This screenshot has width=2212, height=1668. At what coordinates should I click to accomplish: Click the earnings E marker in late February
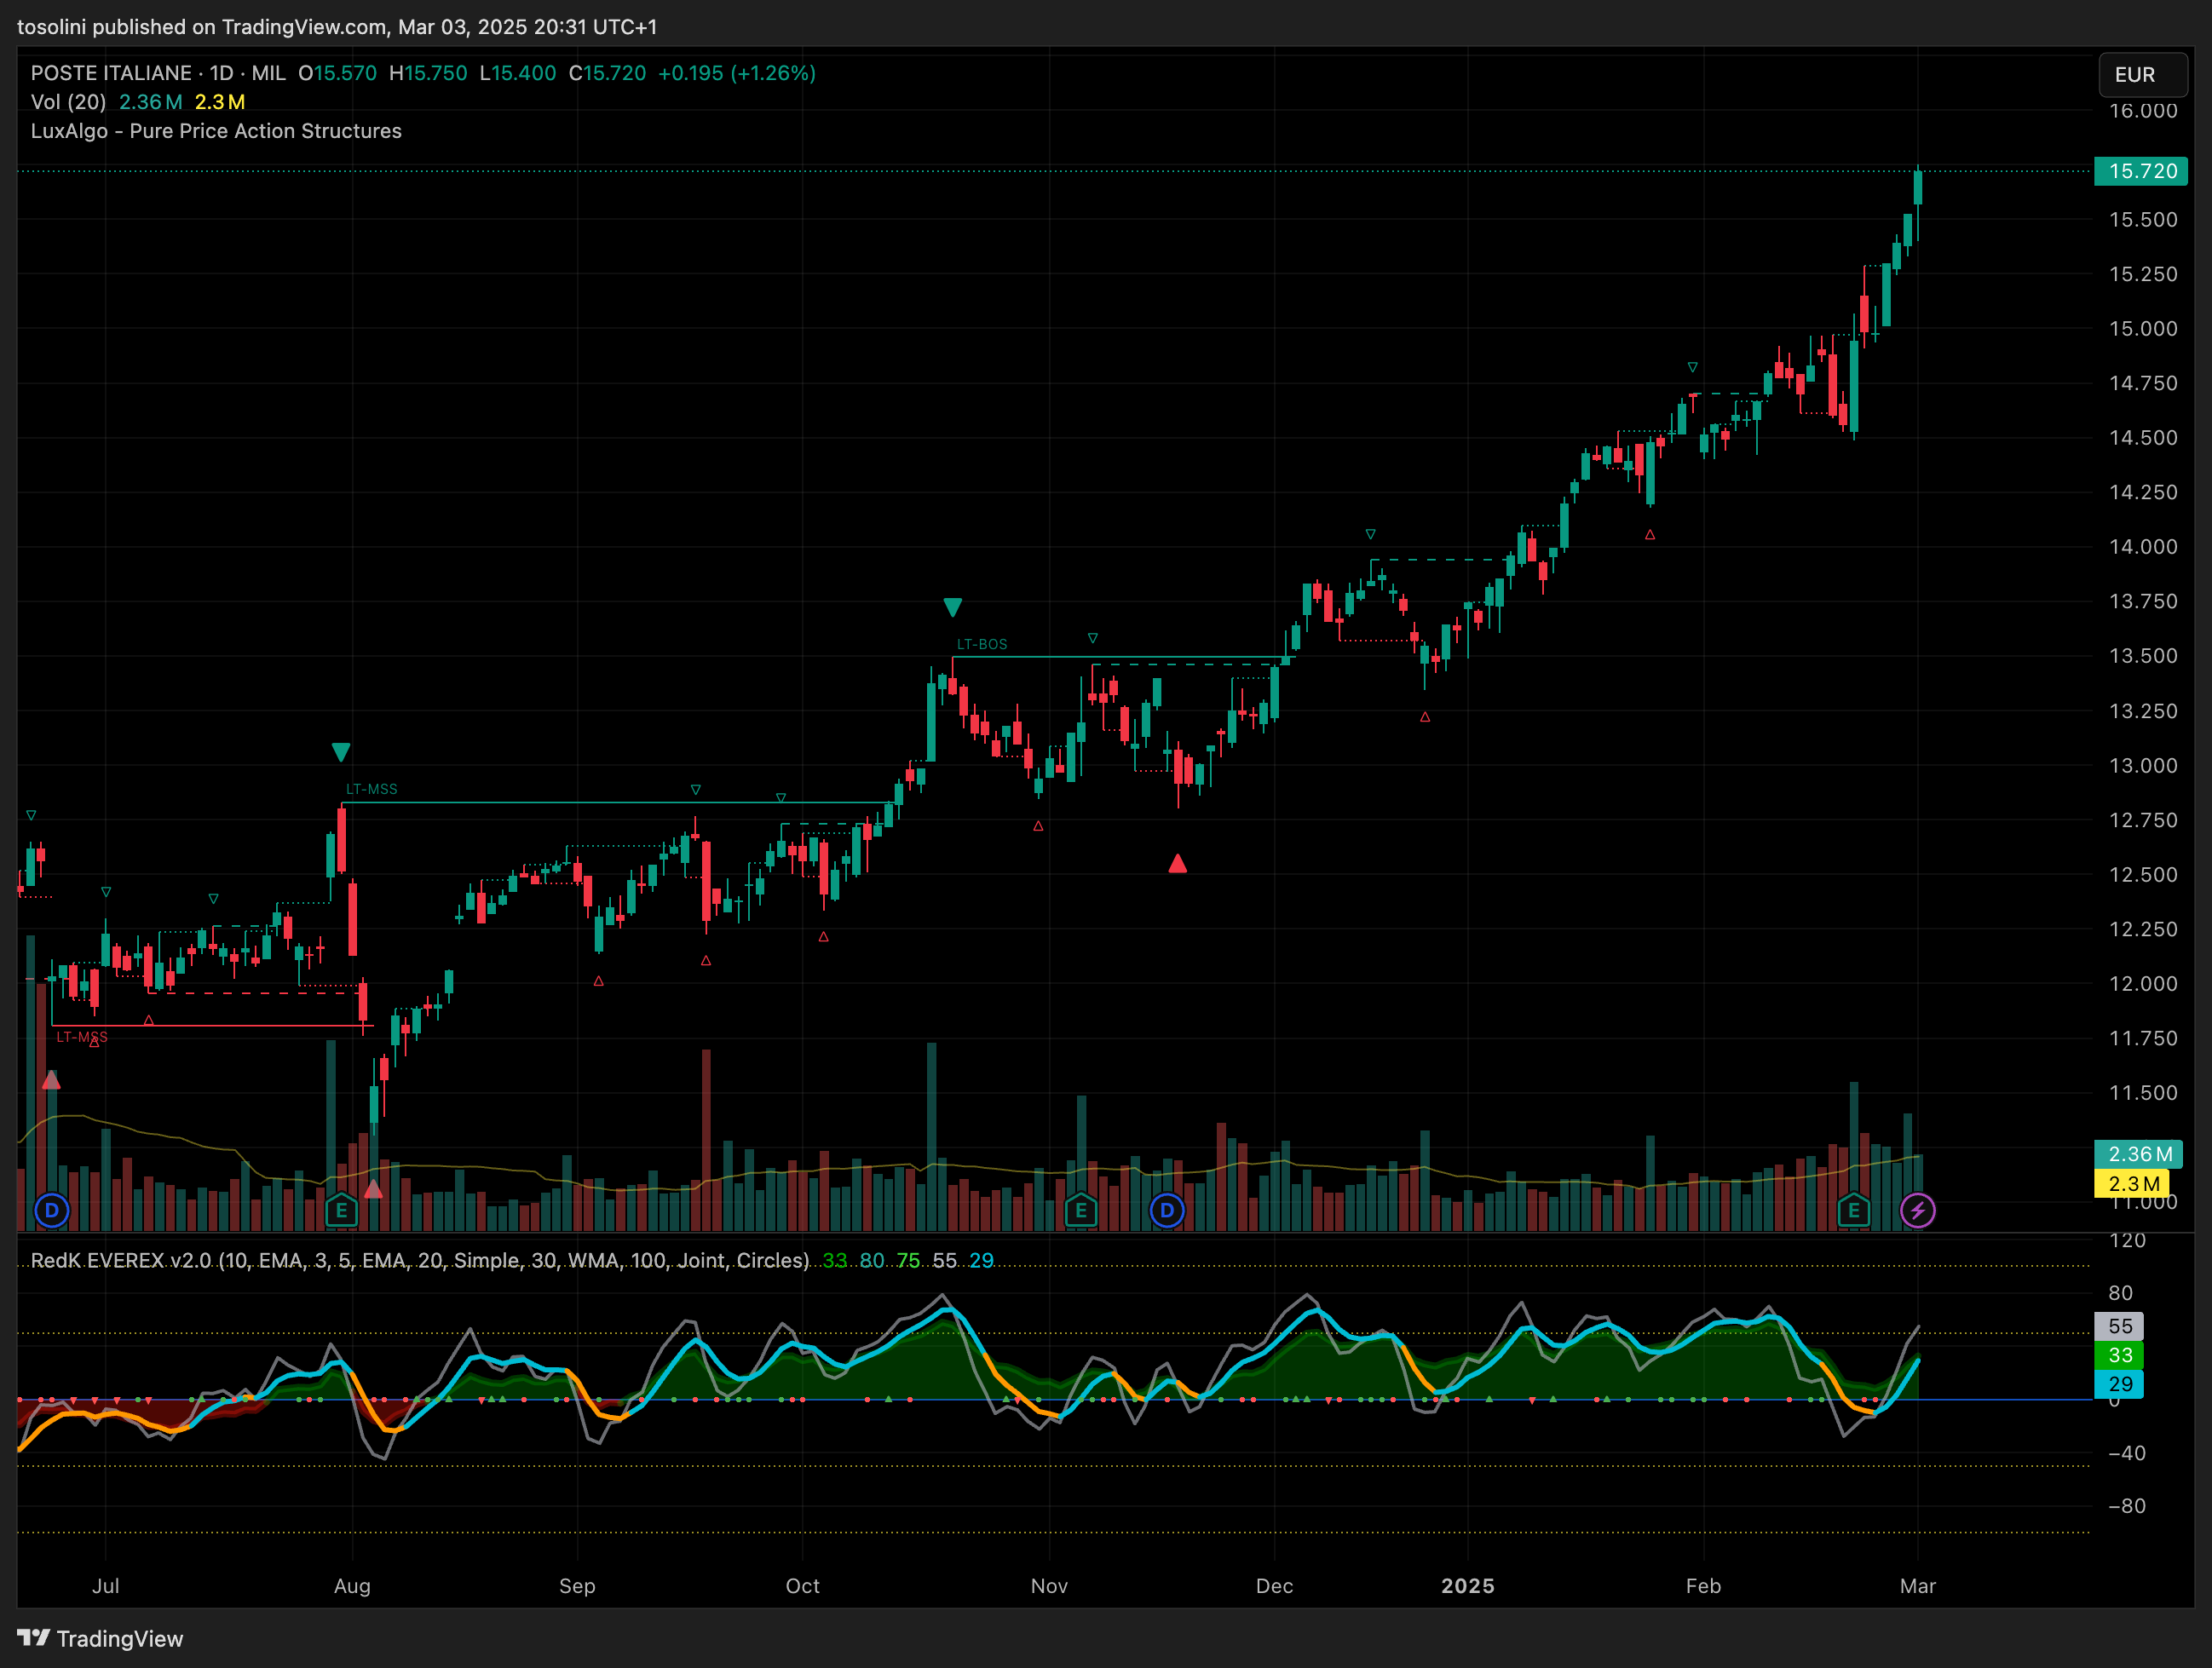1853,1211
